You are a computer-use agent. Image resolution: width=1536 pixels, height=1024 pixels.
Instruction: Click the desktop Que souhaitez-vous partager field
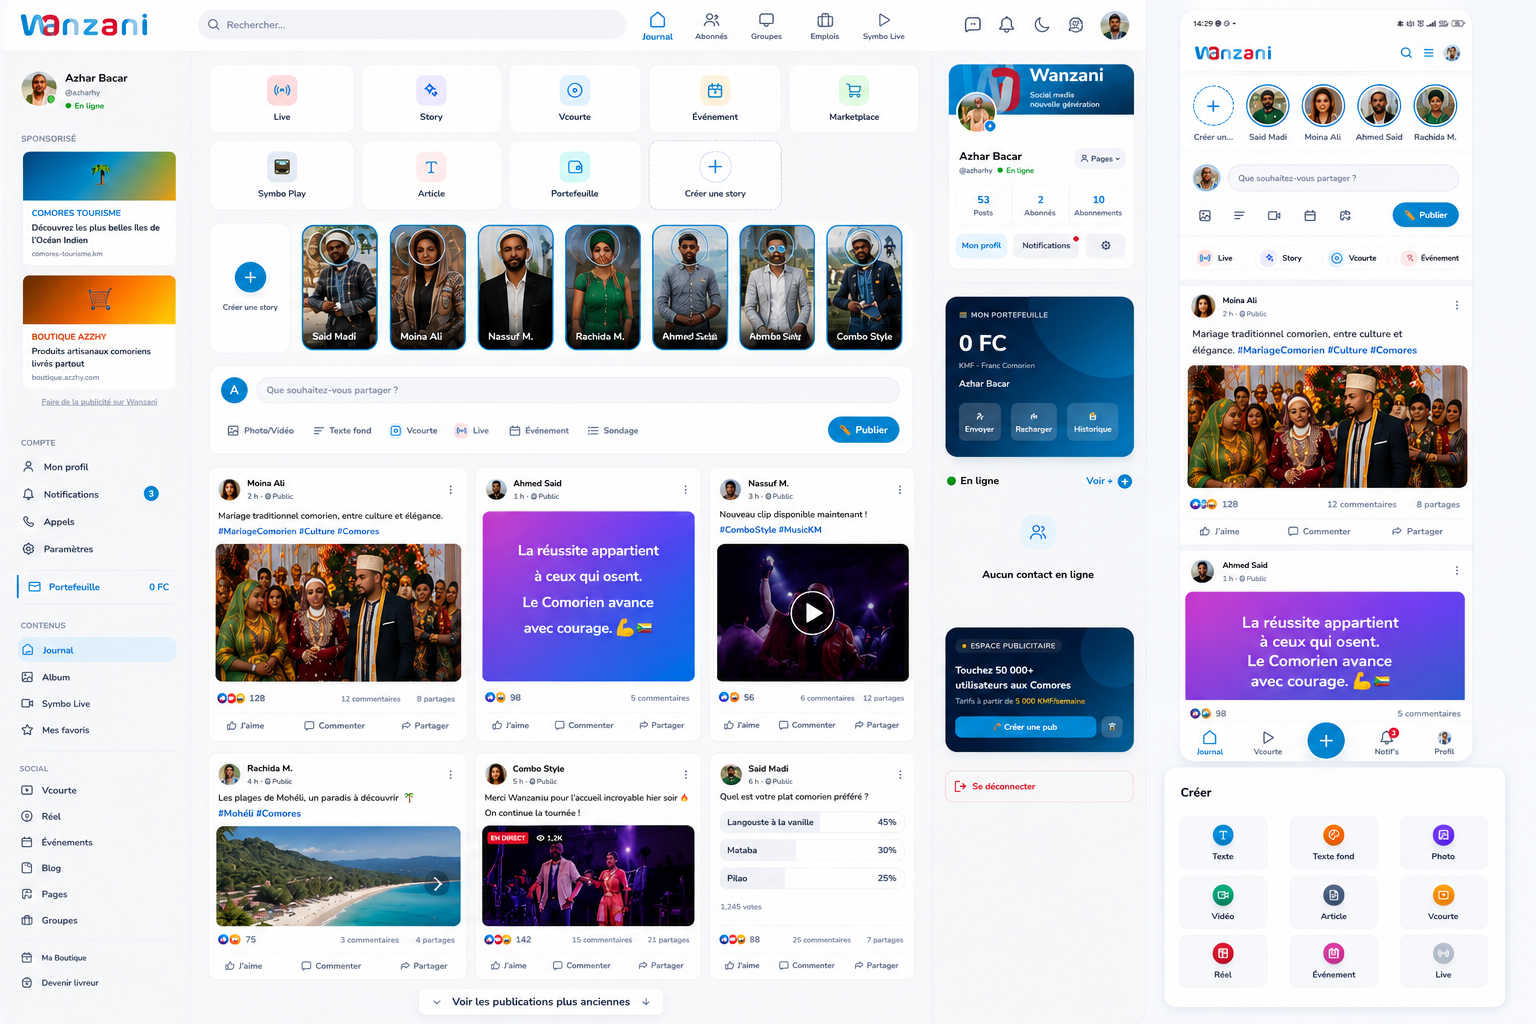[578, 390]
